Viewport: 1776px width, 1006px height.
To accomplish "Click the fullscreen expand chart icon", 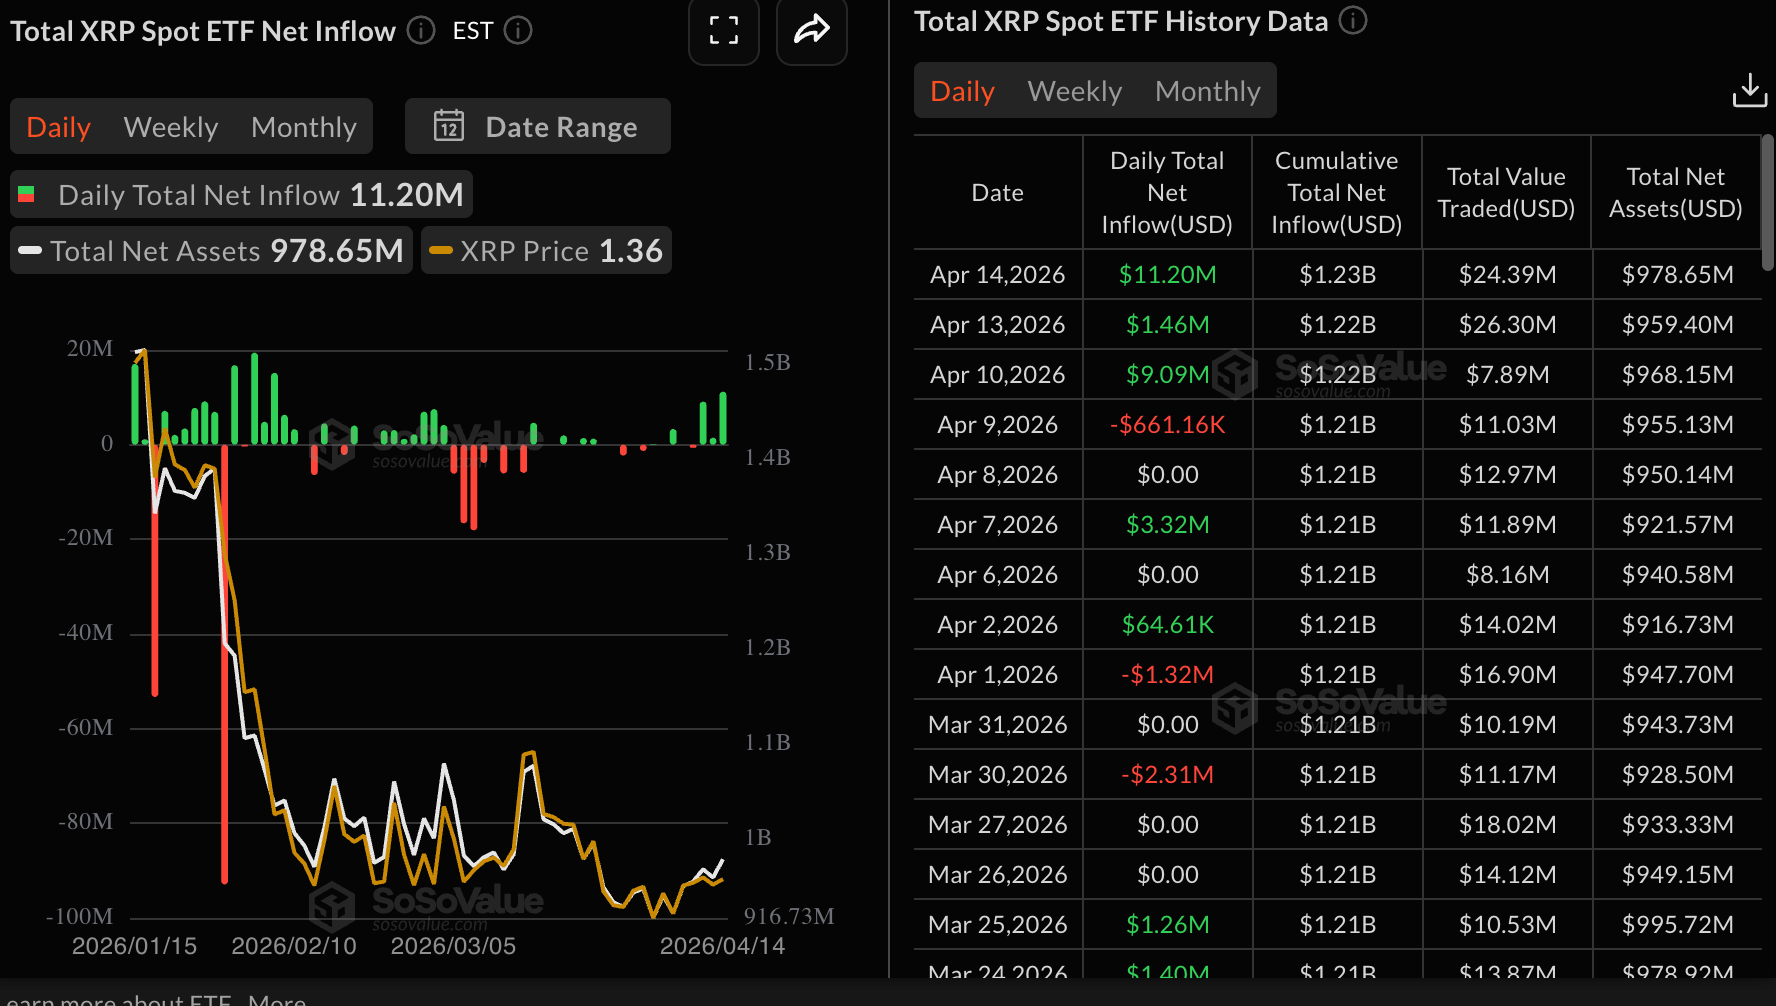I will pyautogui.click(x=723, y=30).
